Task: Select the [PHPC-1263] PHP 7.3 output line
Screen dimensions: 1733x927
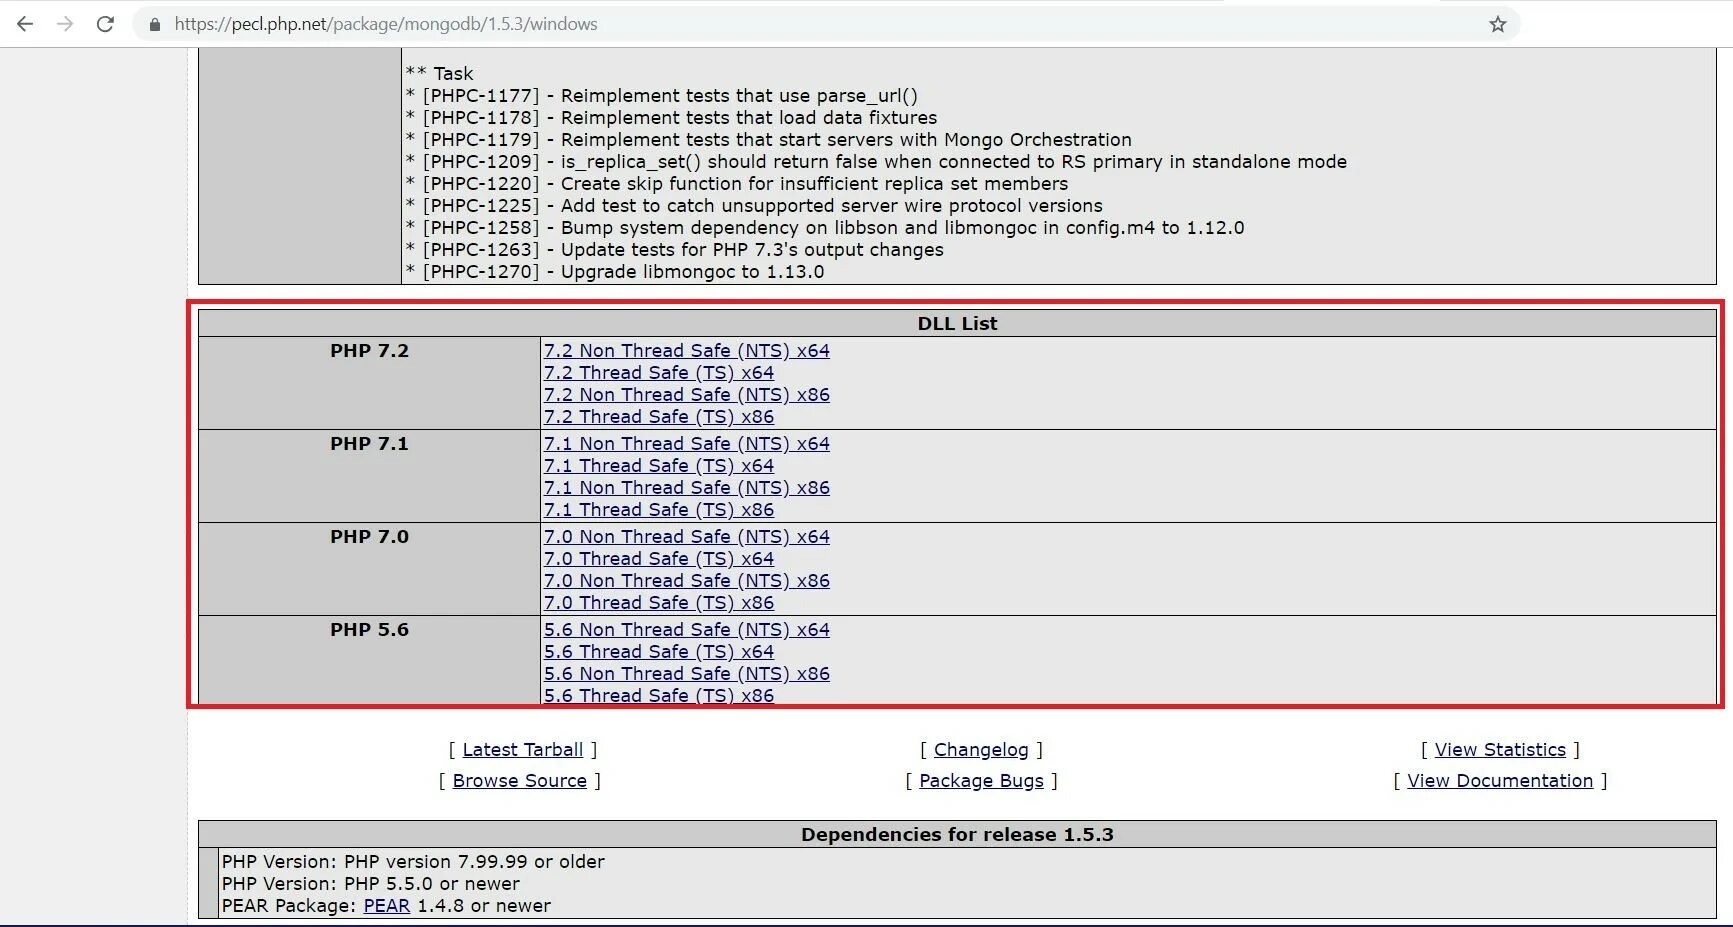Action: (x=675, y=250)
